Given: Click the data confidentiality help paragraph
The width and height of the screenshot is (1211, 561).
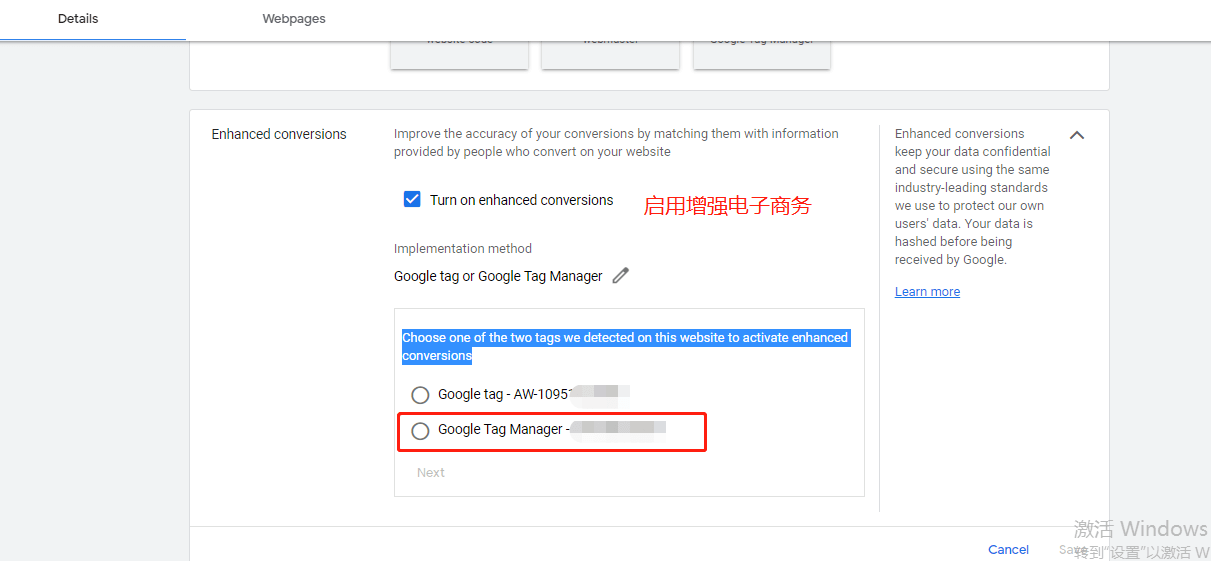Looking at the screenshot, I should click(x=973, y=196).
